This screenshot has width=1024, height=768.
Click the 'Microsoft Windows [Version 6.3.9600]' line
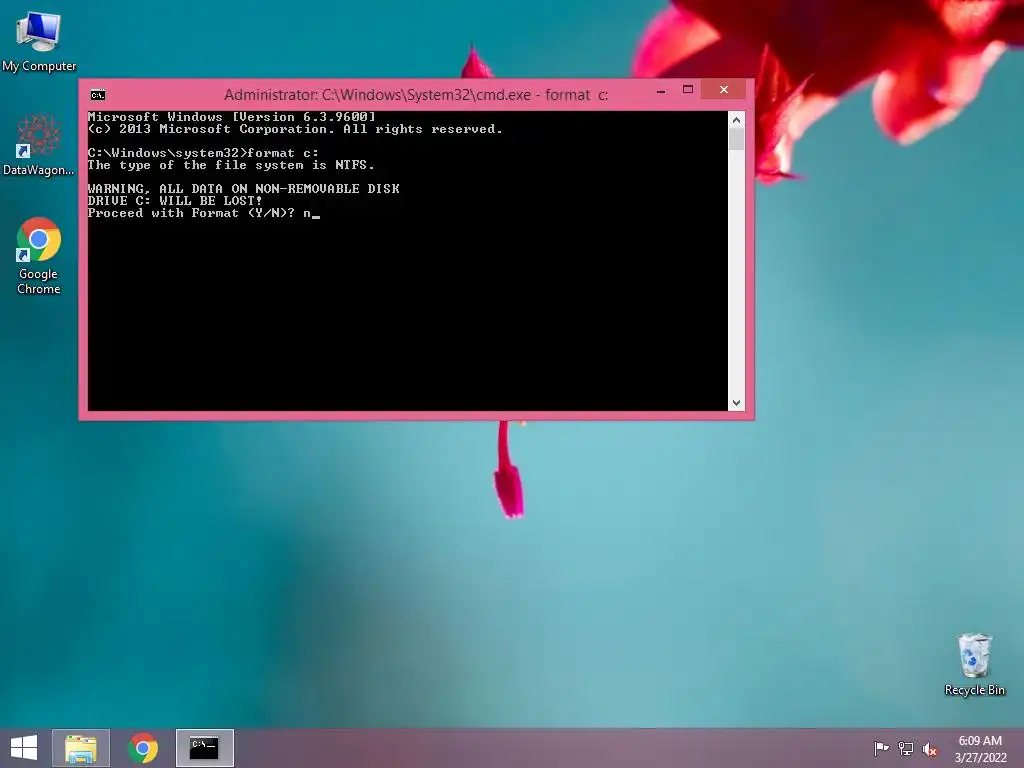point(232,117)
